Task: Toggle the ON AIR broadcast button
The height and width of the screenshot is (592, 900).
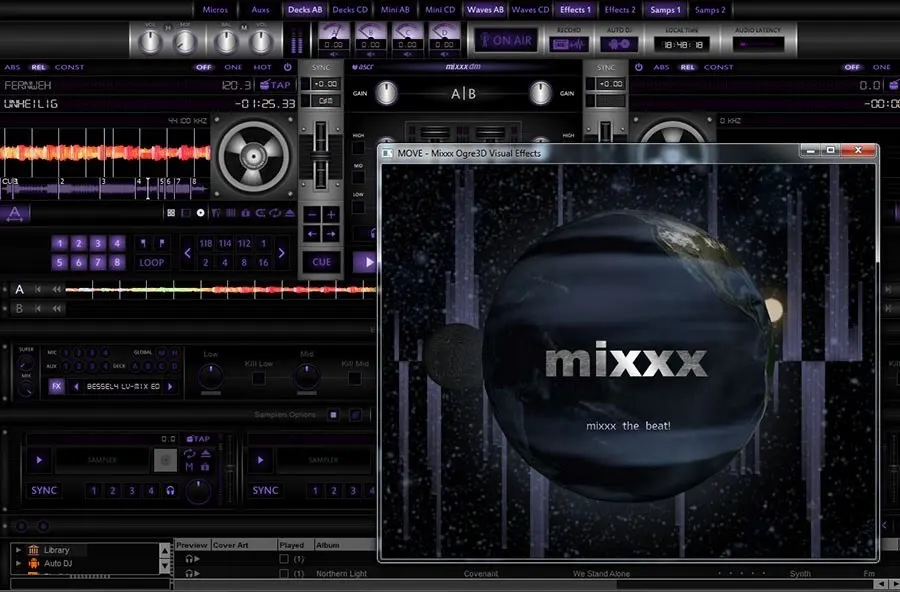Action: [x=506, y=40]
